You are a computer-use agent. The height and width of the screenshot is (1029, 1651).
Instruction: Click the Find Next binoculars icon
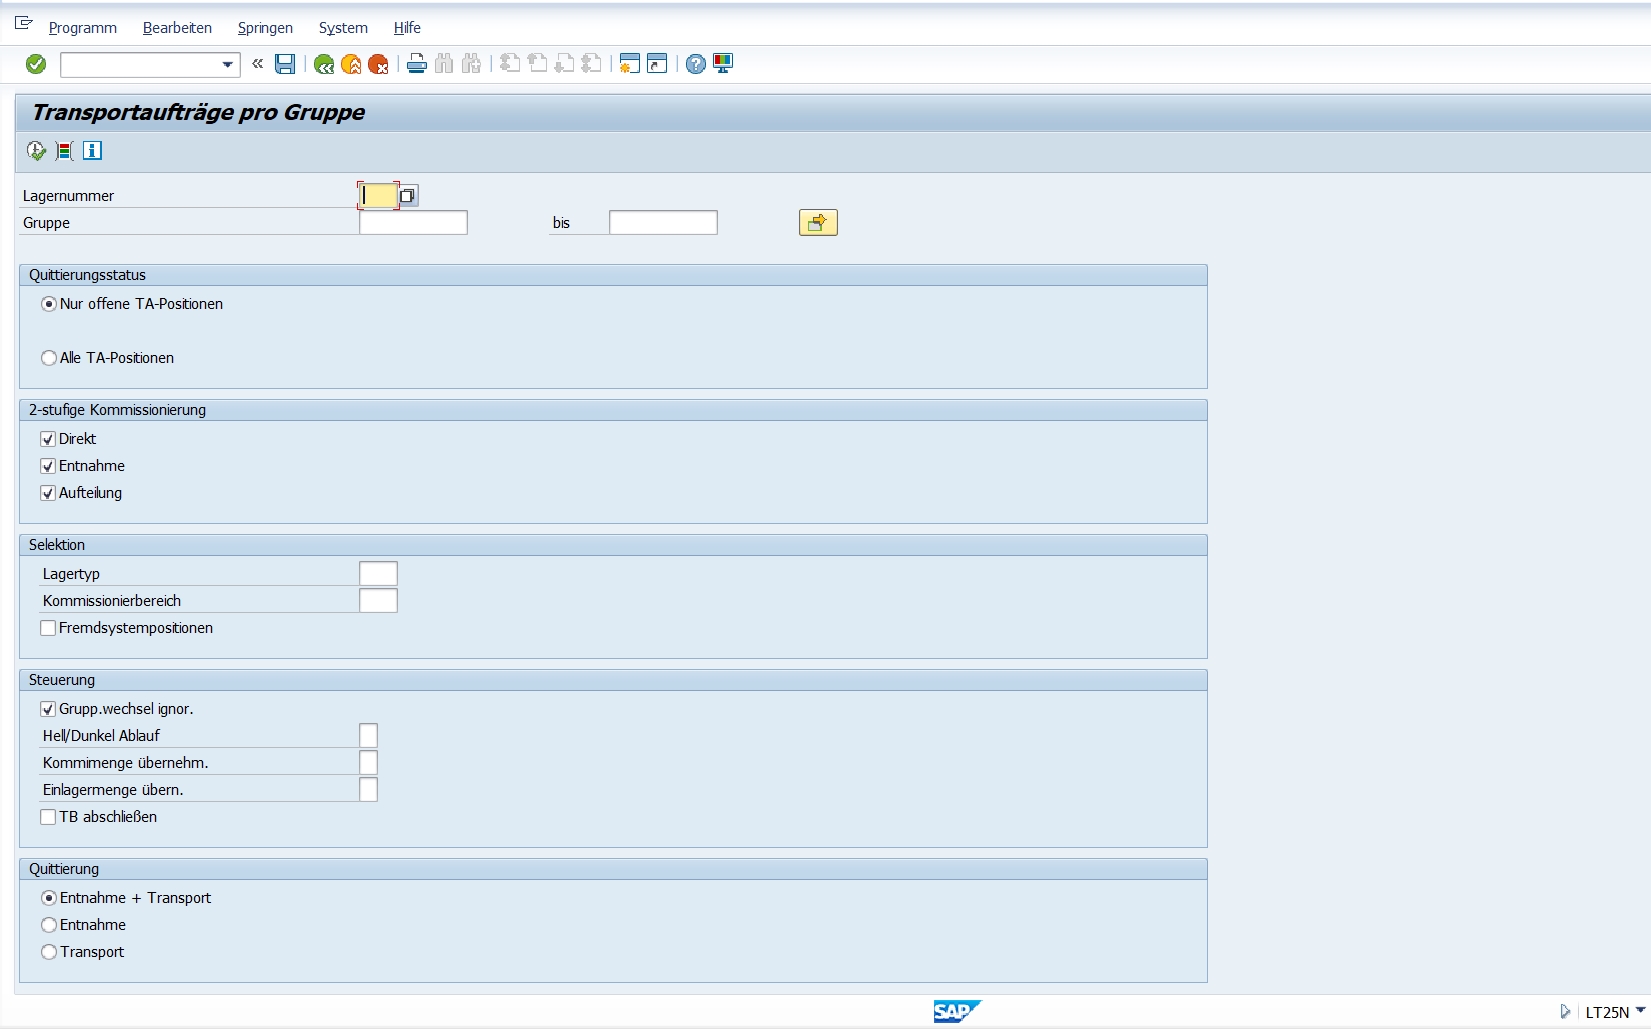pos(472,64)
